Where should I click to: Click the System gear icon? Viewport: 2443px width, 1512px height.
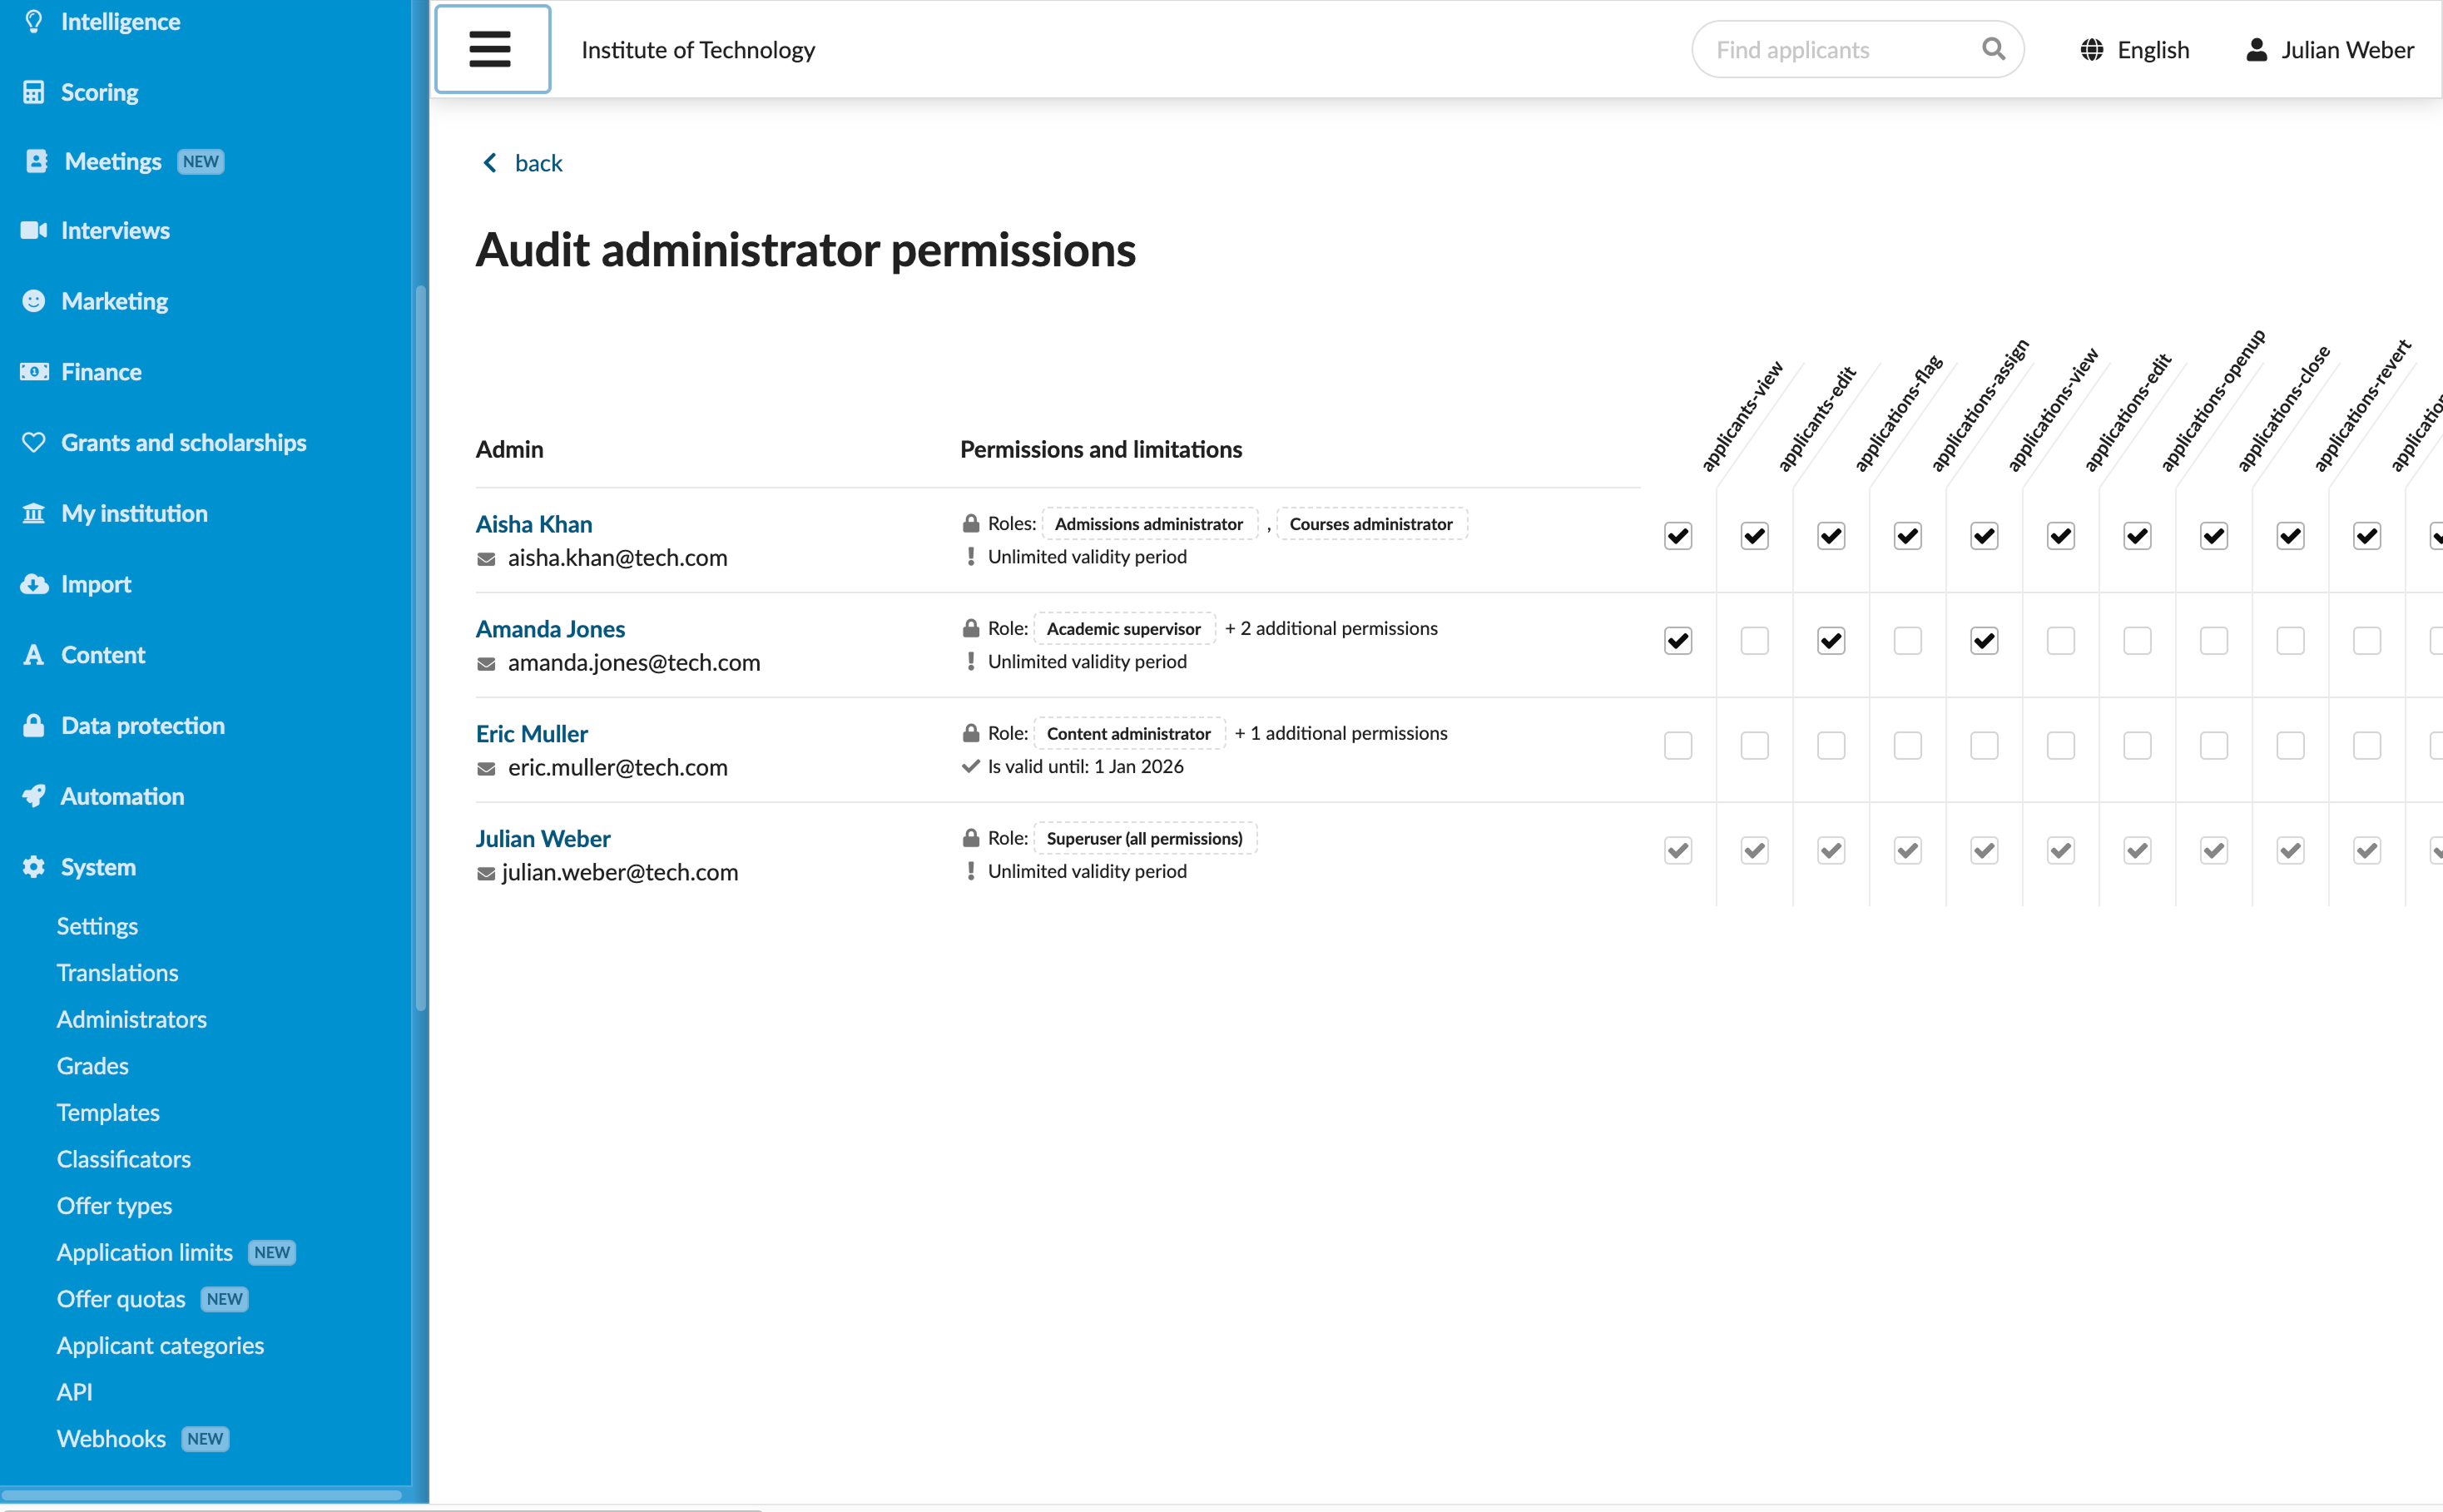click(34, 867)
